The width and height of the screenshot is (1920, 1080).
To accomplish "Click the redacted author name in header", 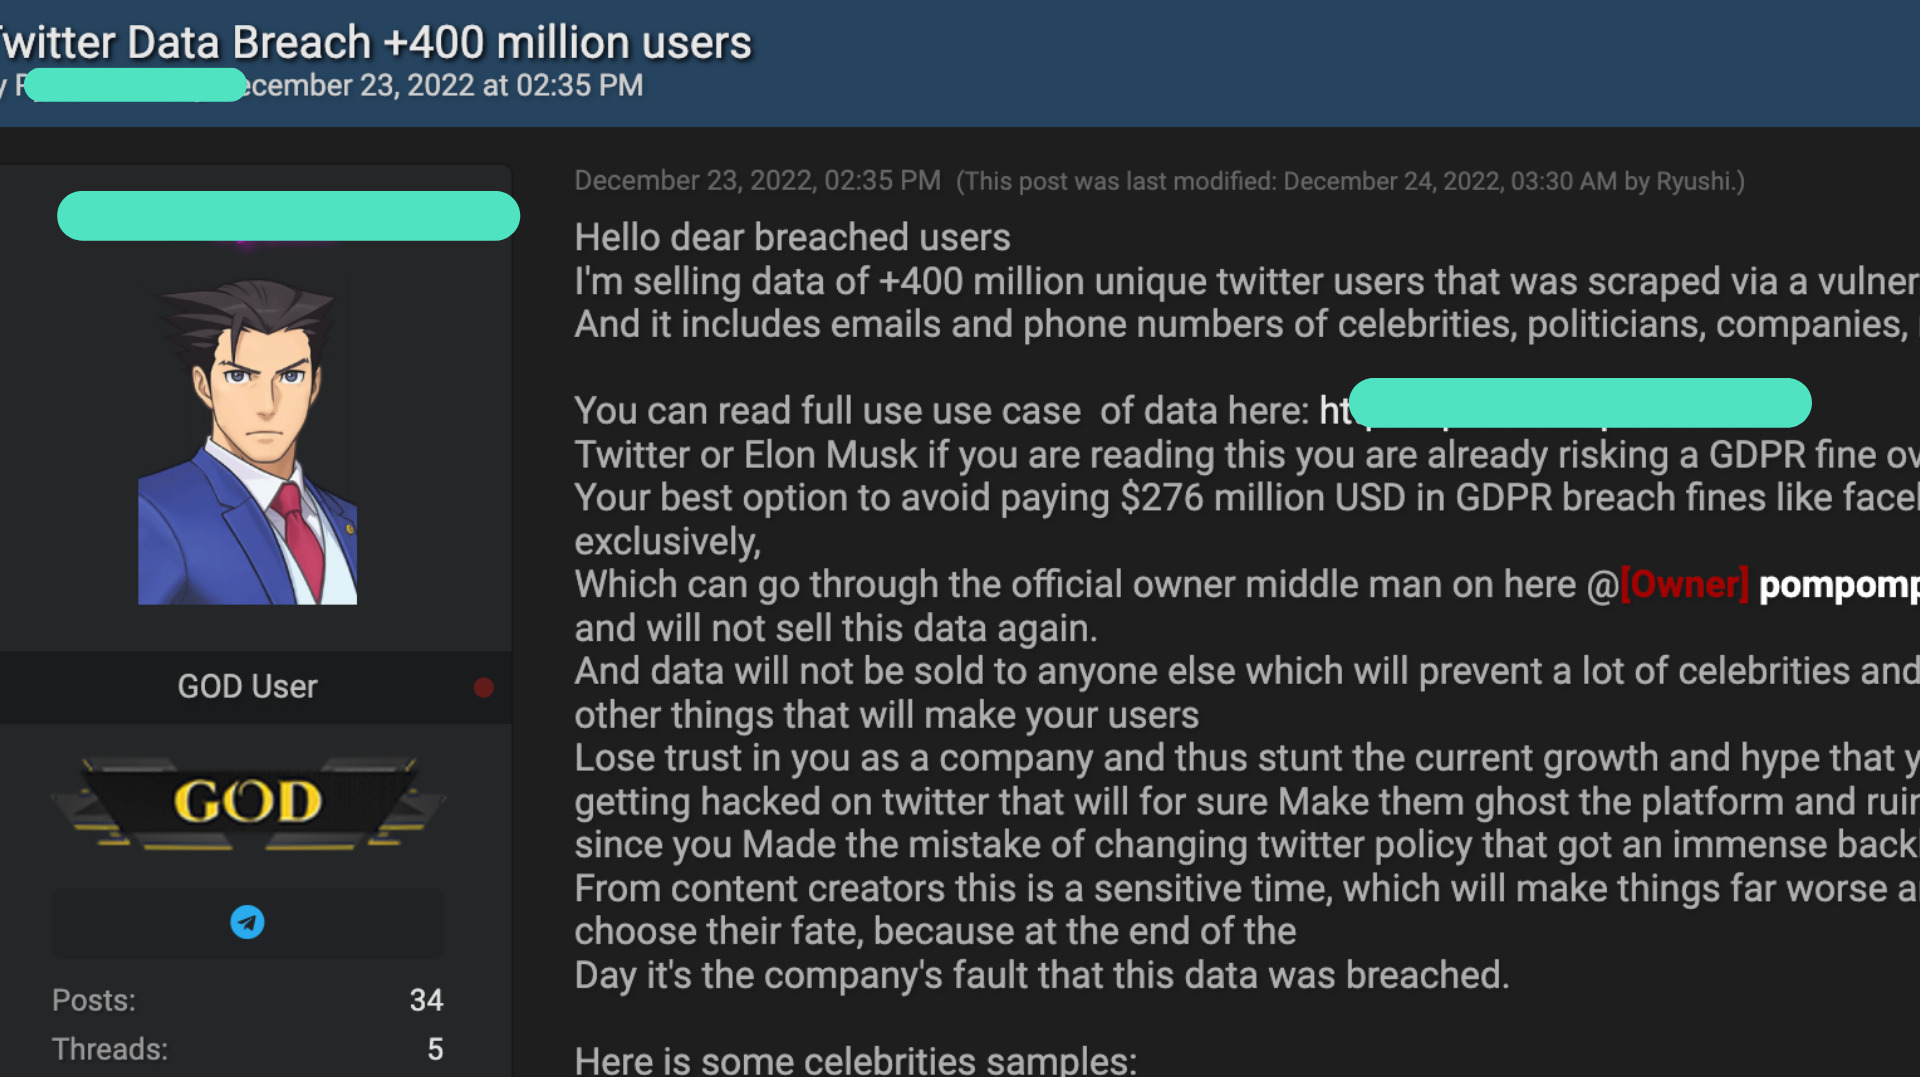I will coord(130,85).
